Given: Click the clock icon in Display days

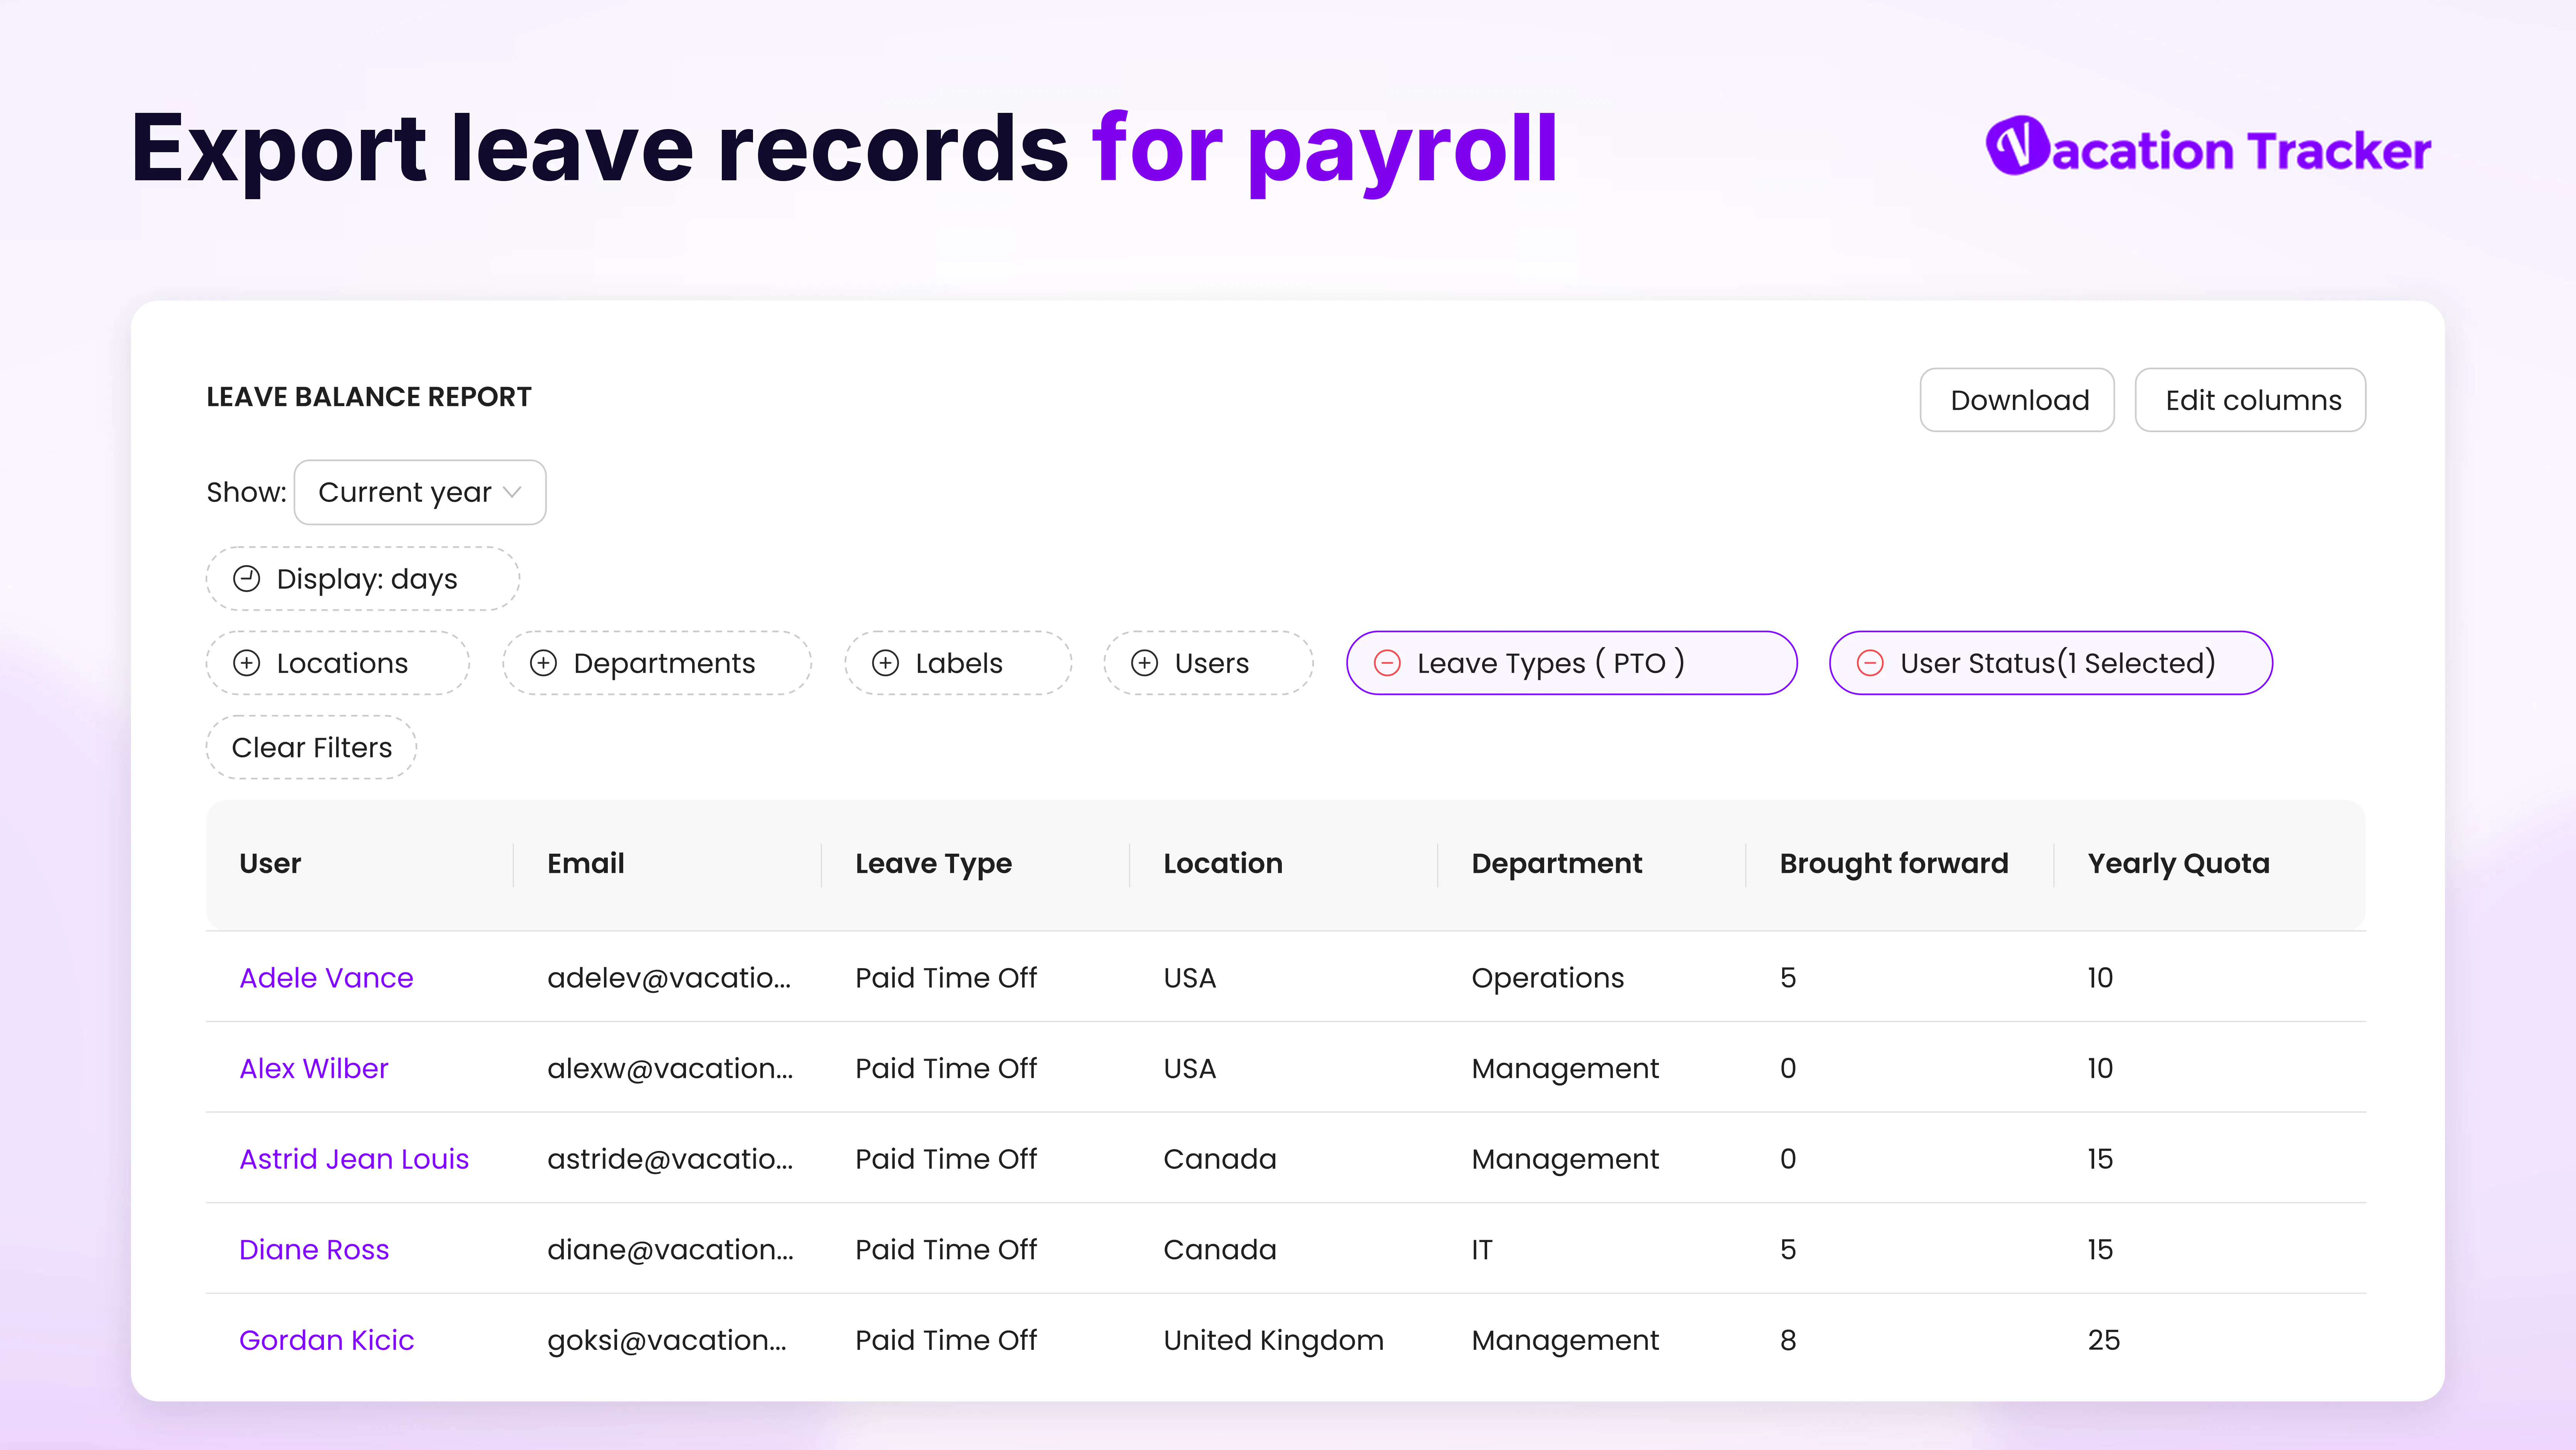Looking at the screenshot, I should tap(246, 579).
